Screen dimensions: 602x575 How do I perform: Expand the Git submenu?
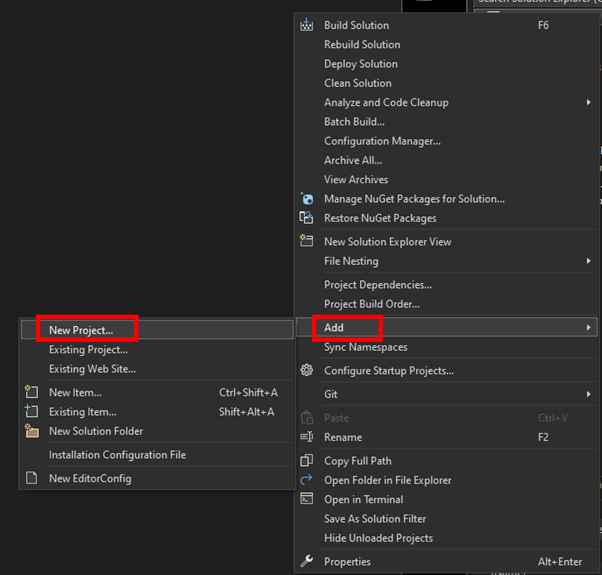coord(588,395)
